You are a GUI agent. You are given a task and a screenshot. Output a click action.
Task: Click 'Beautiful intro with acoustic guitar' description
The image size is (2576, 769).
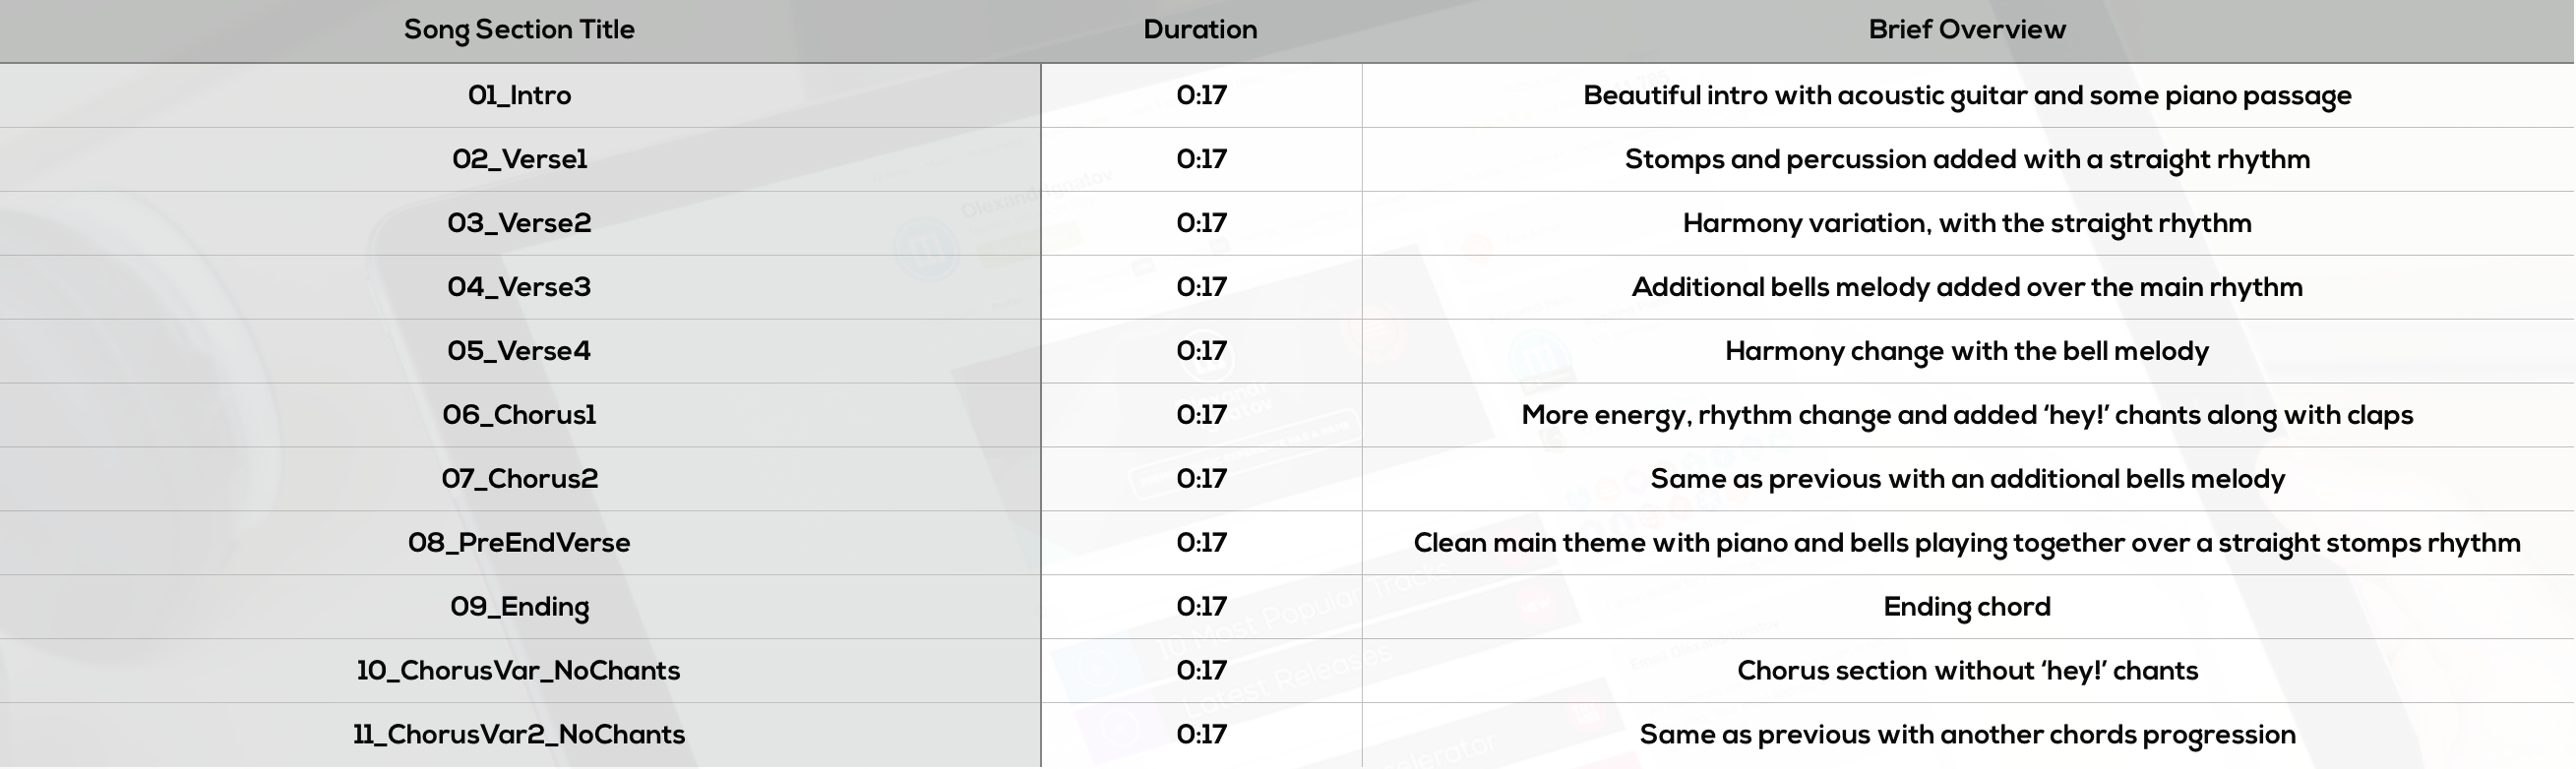click(1967, 95)
